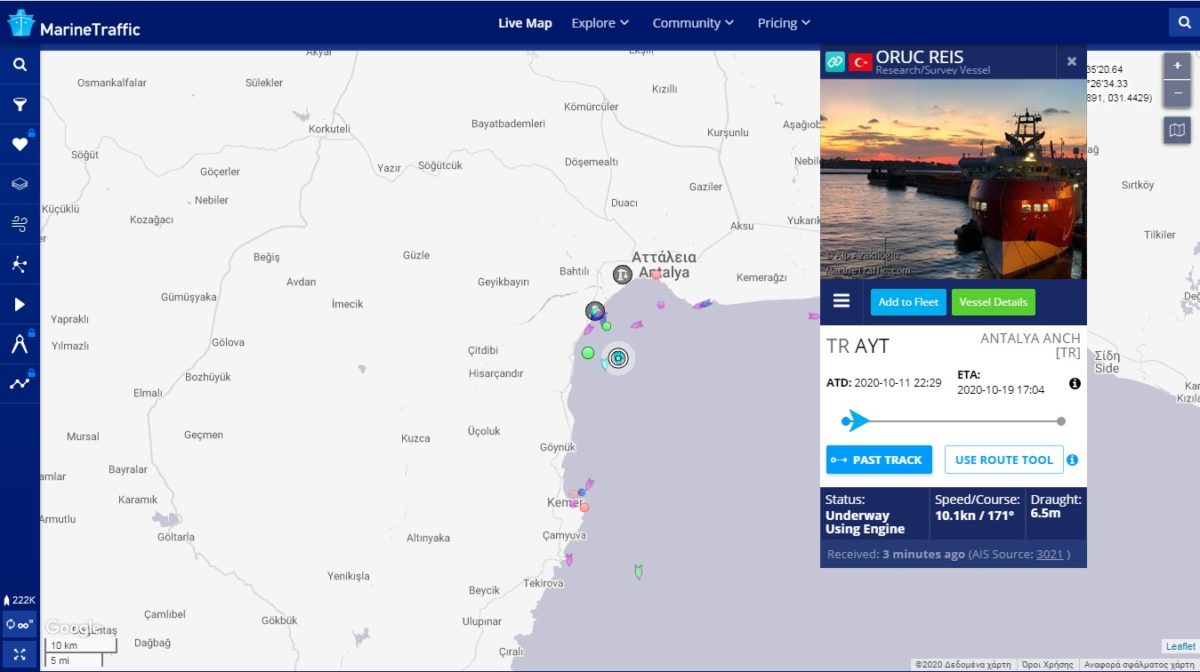Open the search tool in left sidebar
The height and width of the screenshot is (672, 1200).
[20, 65]
